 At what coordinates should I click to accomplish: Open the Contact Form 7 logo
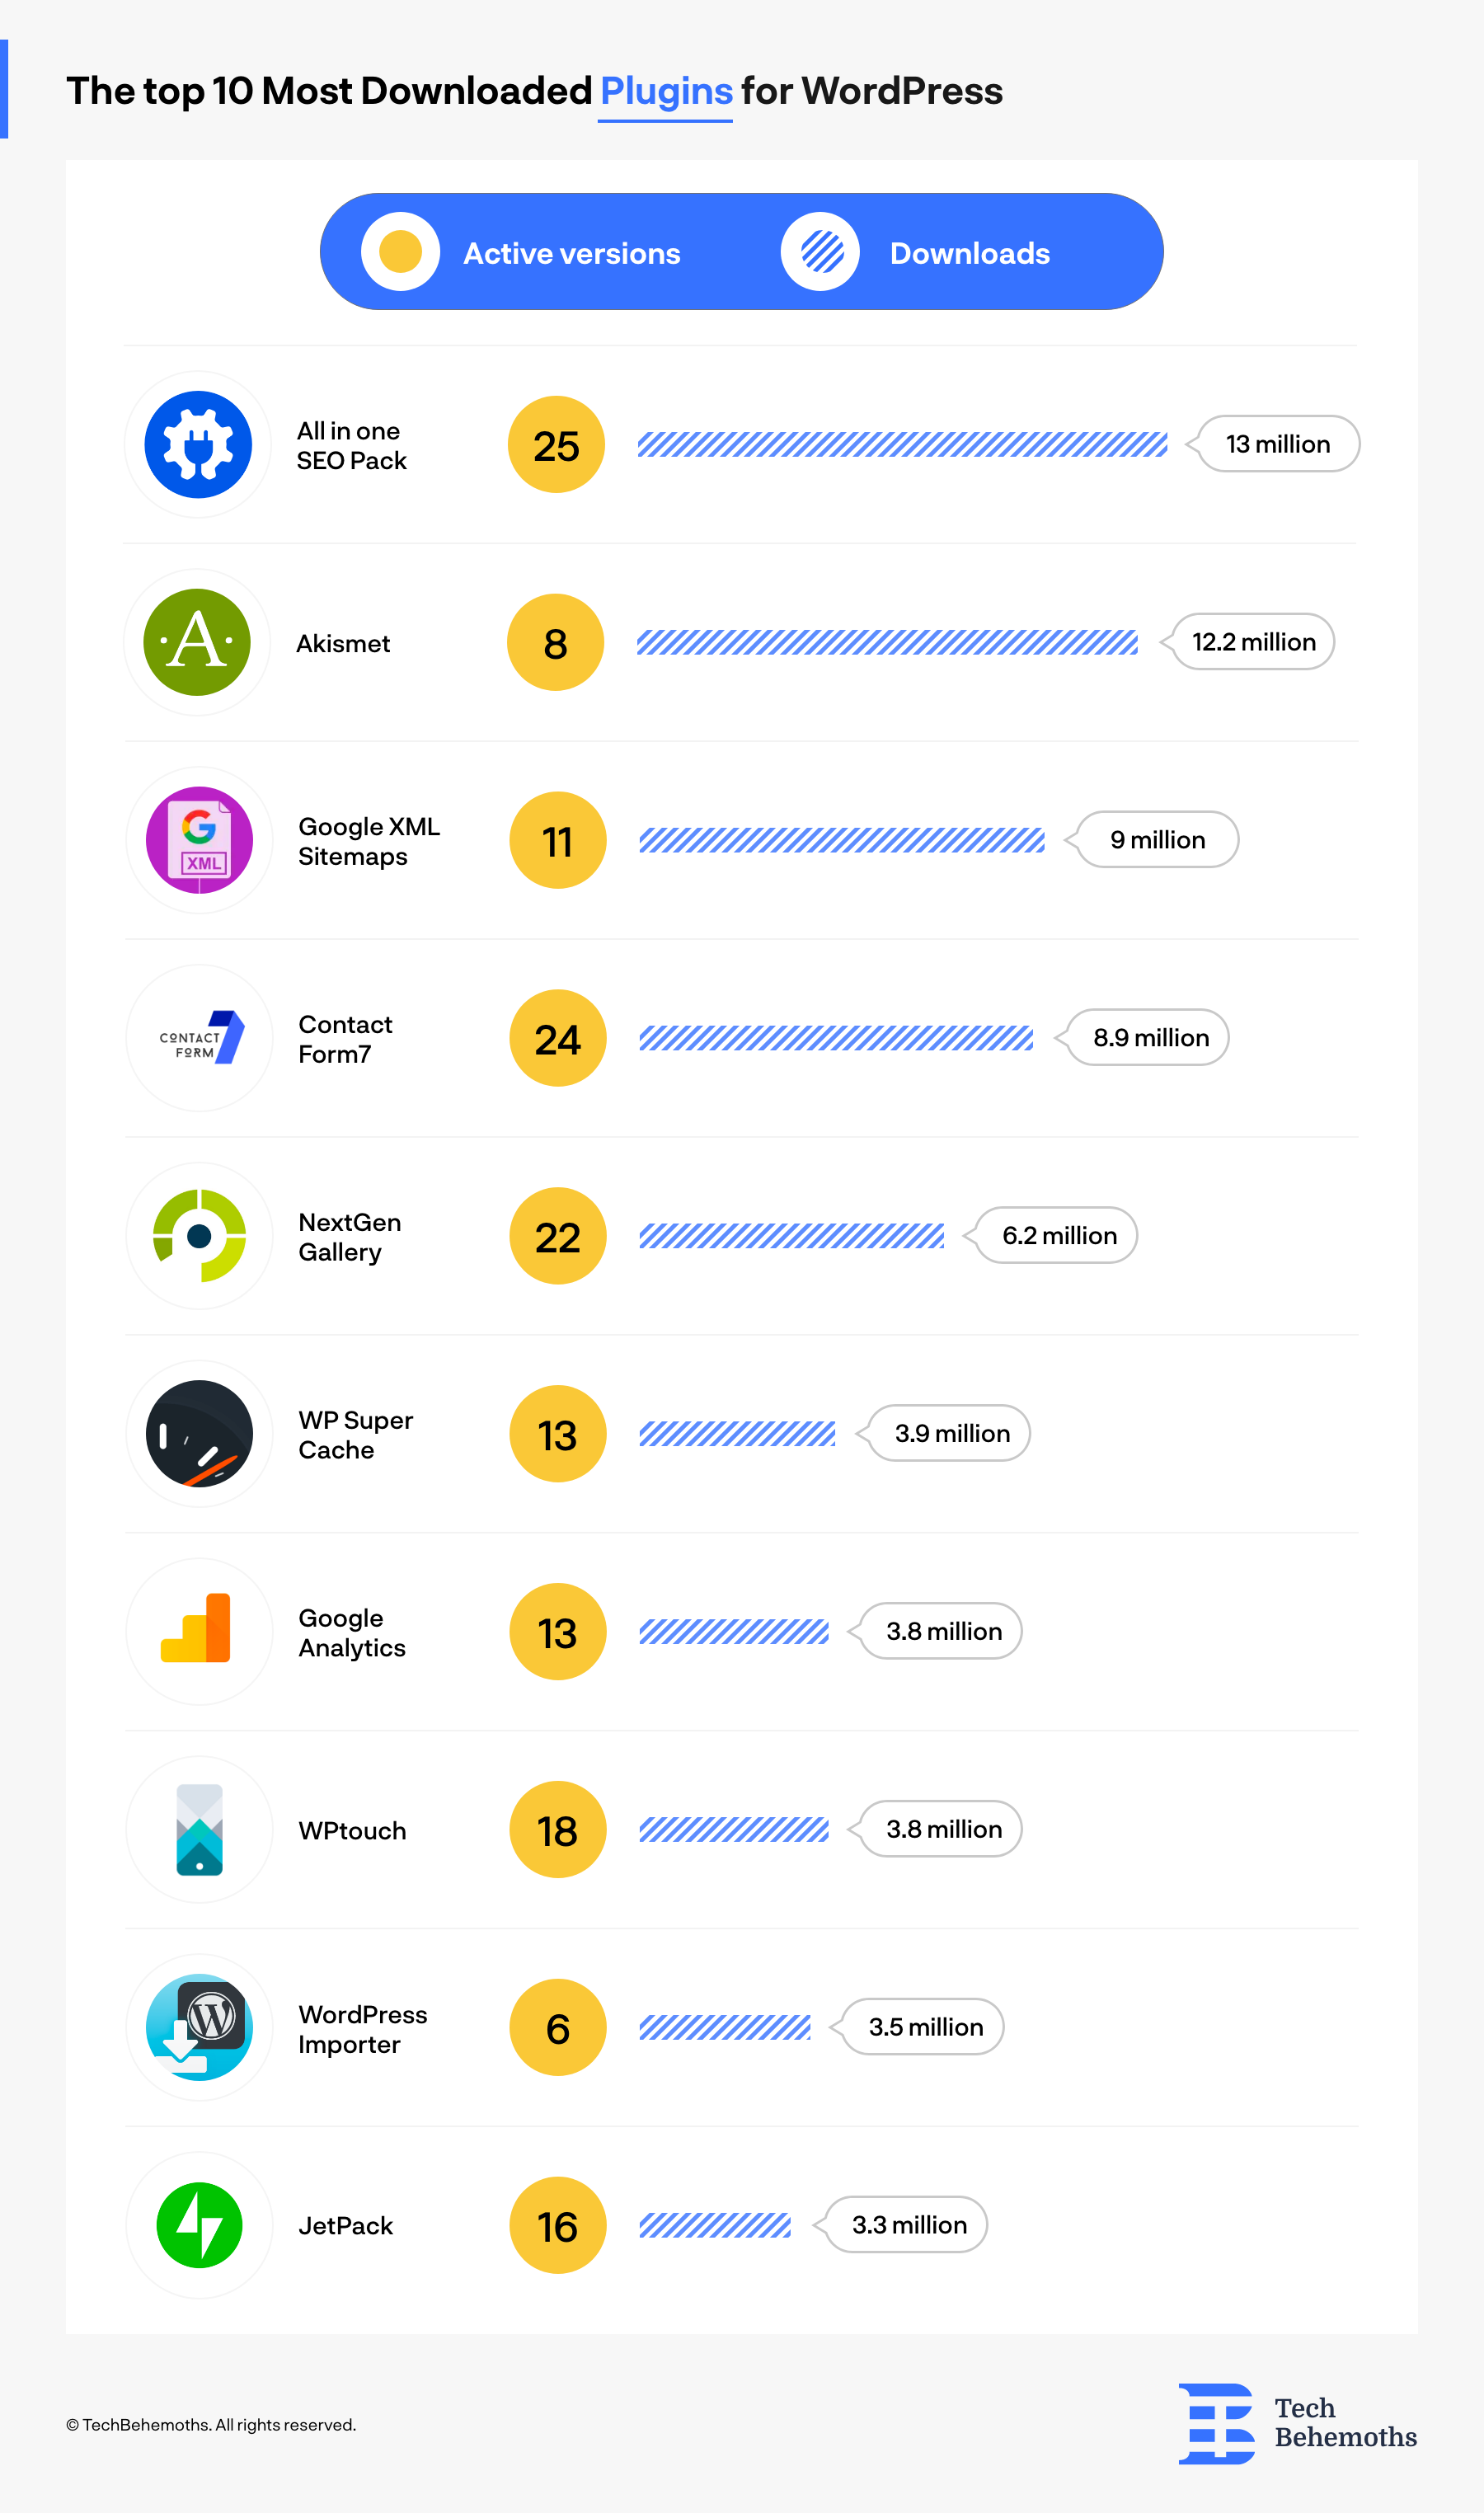(x=201, y=1038)
